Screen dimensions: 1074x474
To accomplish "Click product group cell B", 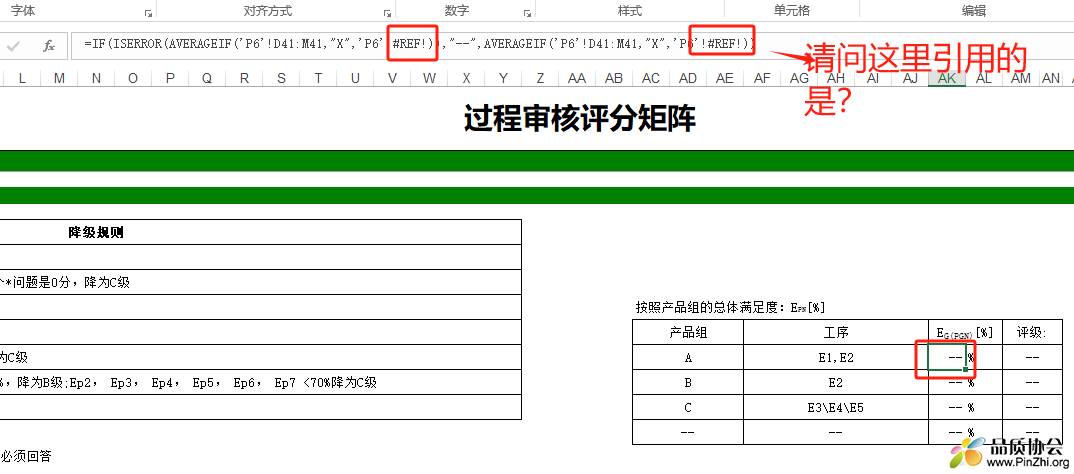I will (688, 382).
